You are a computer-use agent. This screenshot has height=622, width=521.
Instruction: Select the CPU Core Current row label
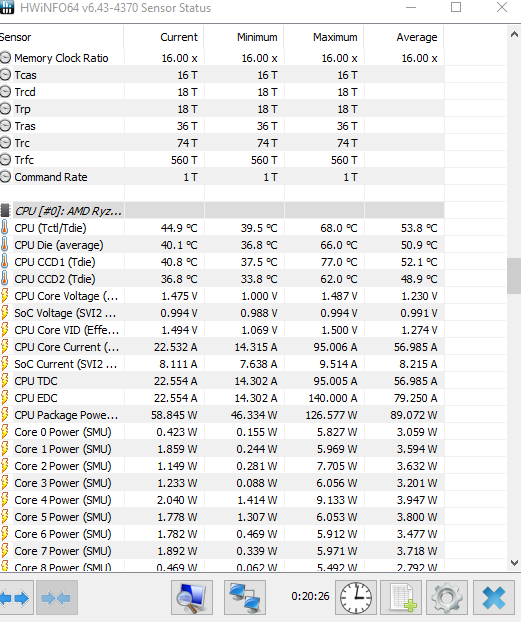[x=67, y=347]
